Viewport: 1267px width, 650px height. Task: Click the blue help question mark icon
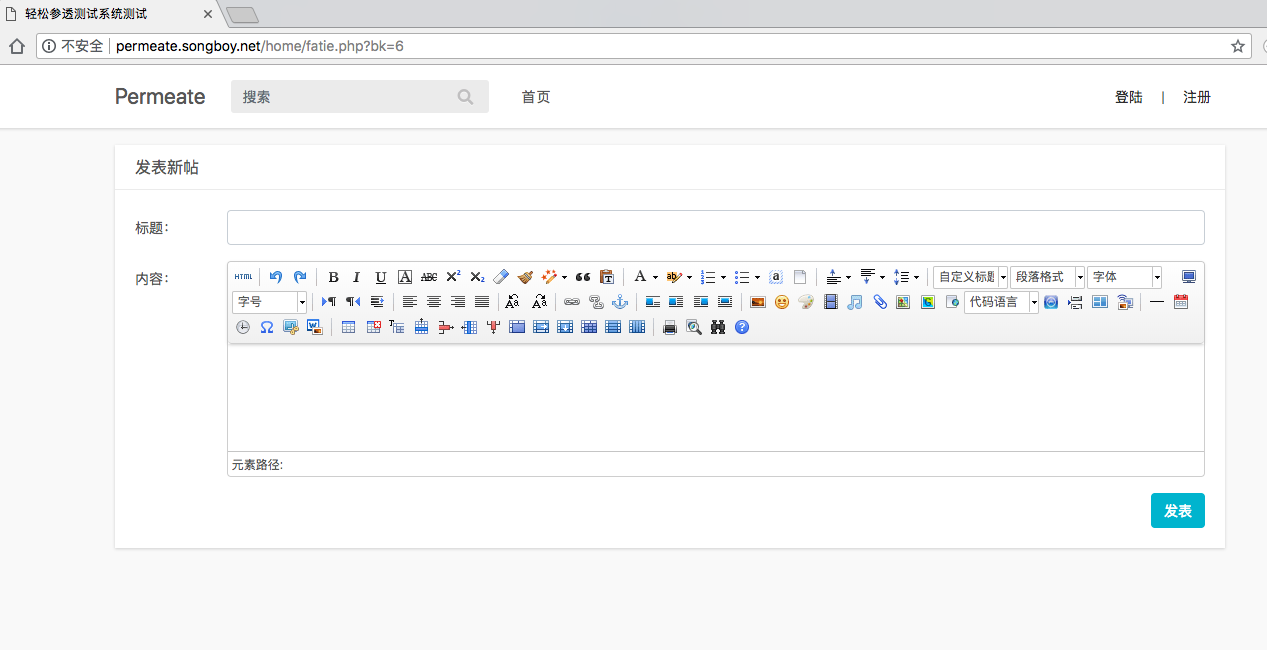tap(742, 327)
